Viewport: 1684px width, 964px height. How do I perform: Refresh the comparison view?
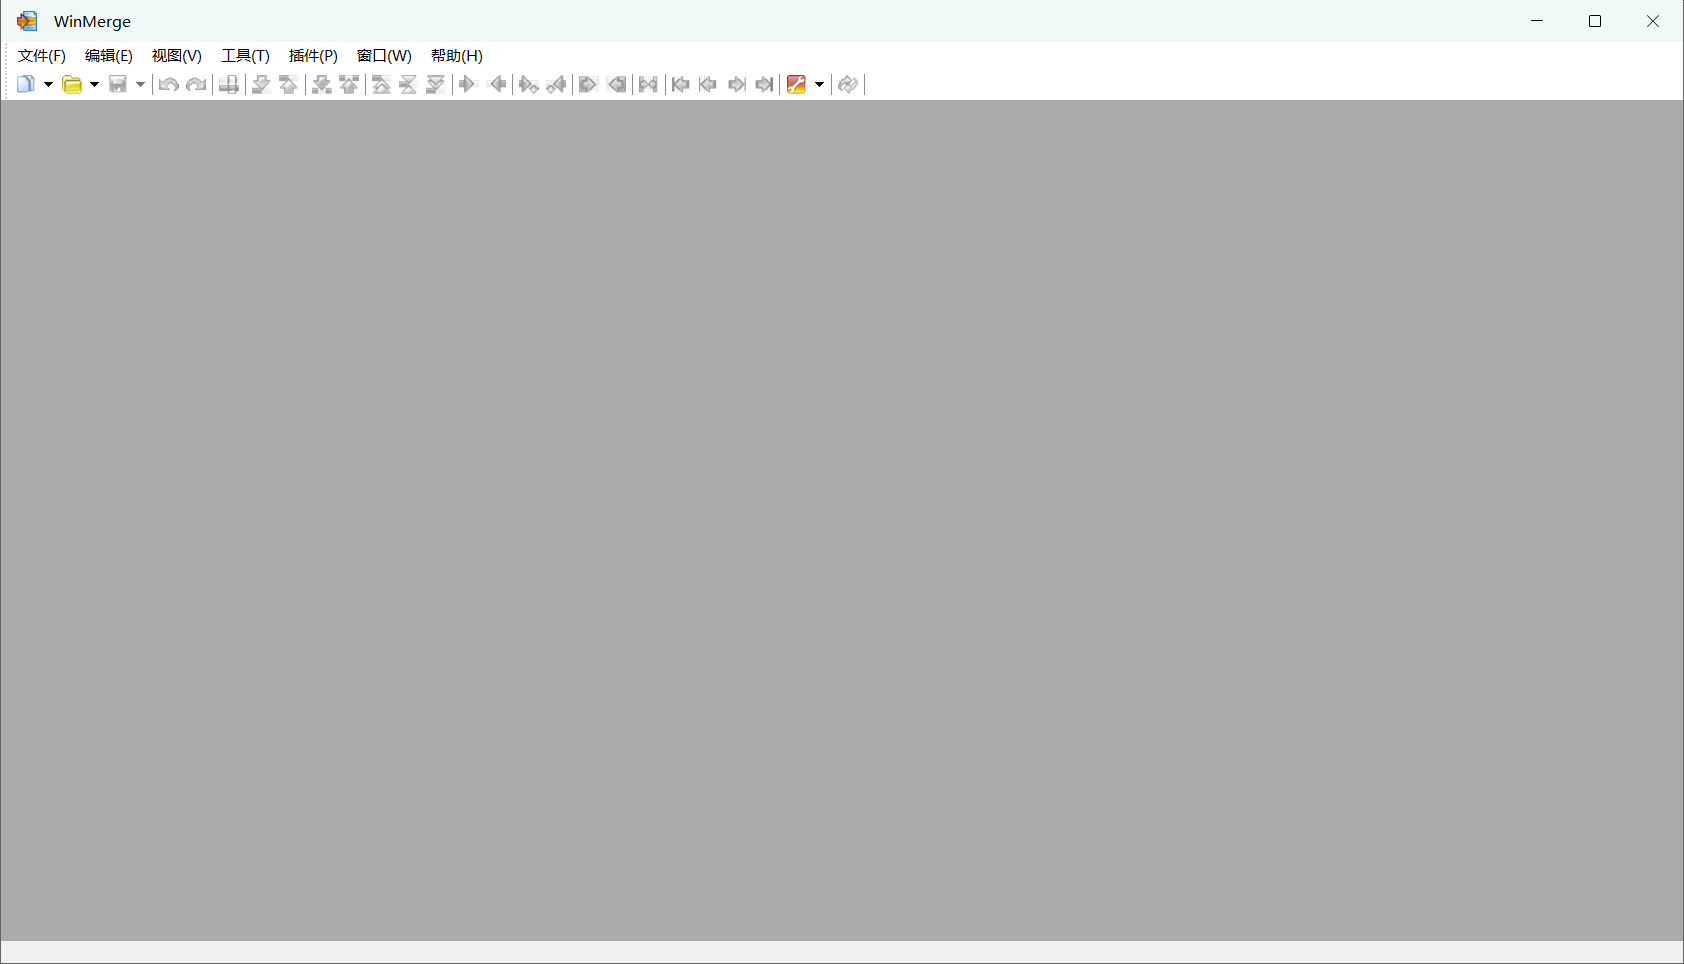tap(847, 84)
